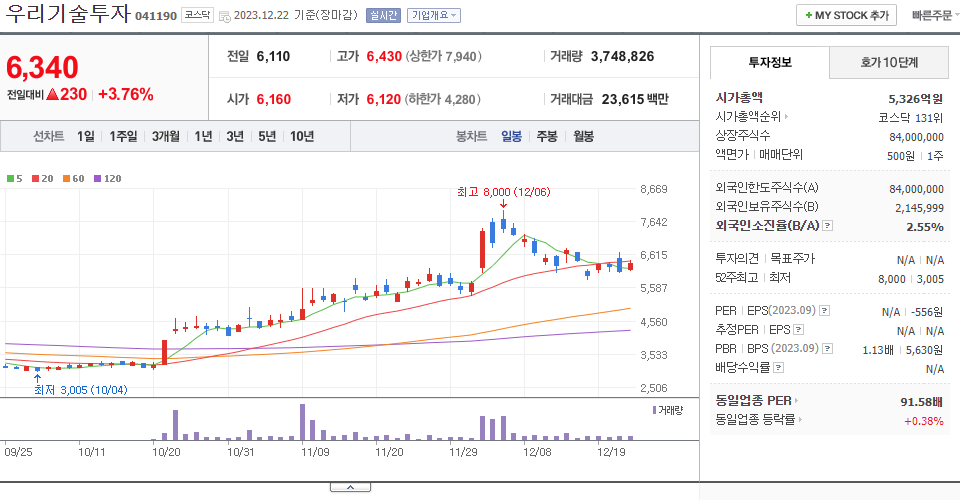Open the 빠른주문 dropdown
This screenshot has height=500, width=960.
pyautogui.click(x=935, y=15)
